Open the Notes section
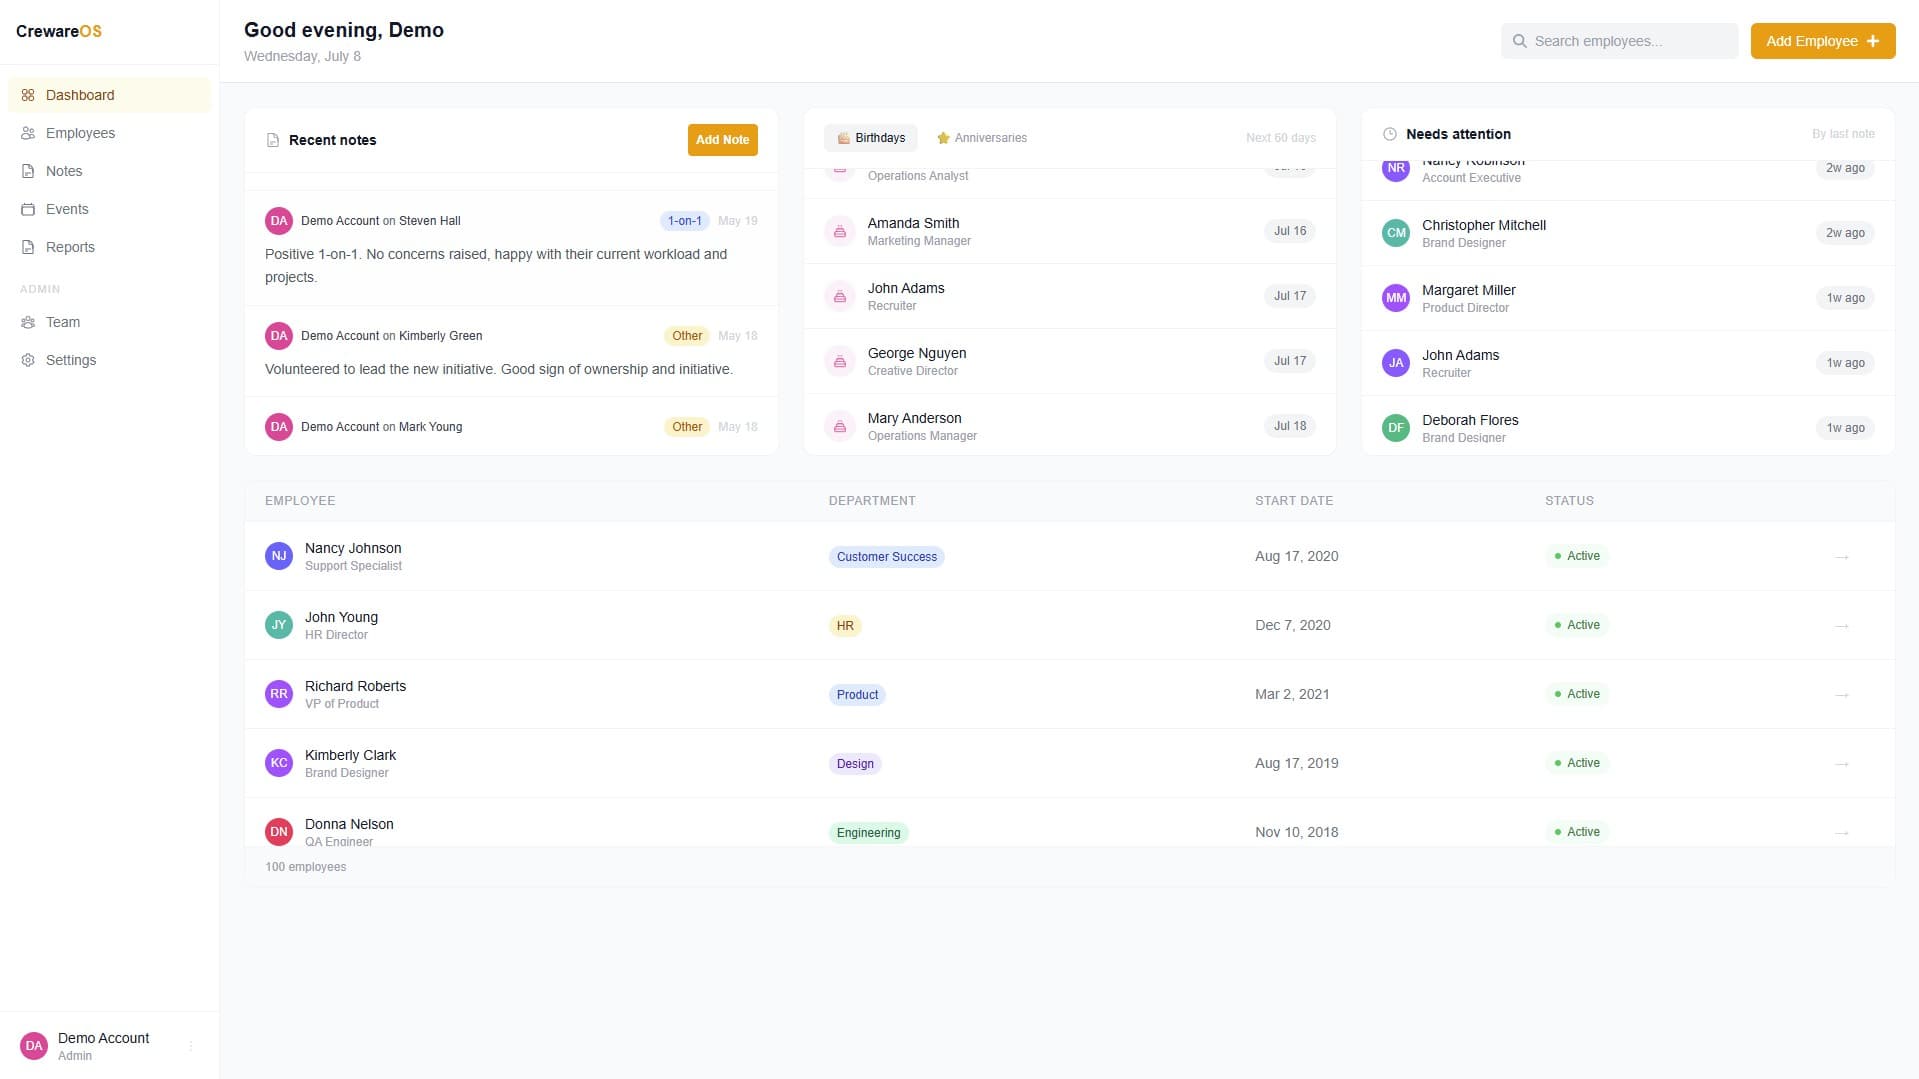Screen dimensions: 1919x1079 coord(109,171)
